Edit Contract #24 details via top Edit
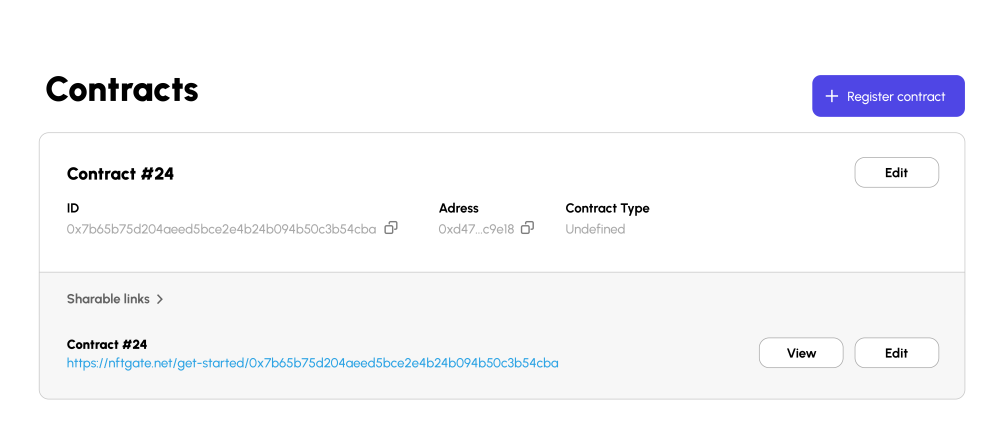The height and width of the screenshot is (442, 1000). [x=897, y=172]
